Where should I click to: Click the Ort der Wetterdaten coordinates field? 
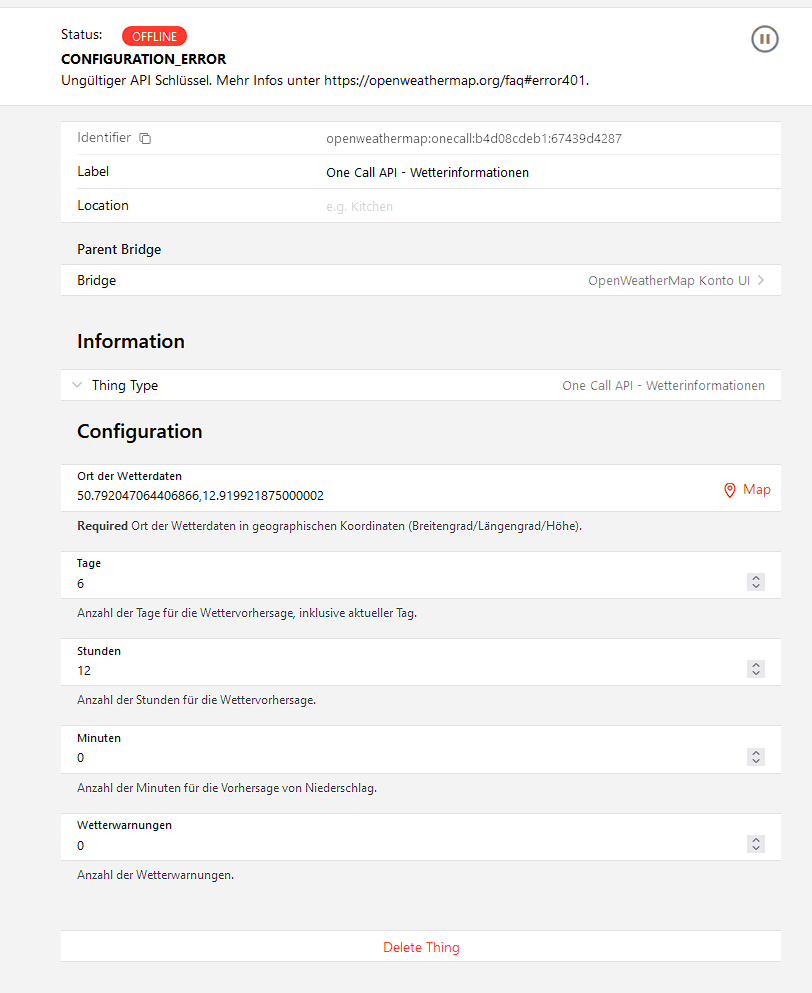[x=390, y=496]
